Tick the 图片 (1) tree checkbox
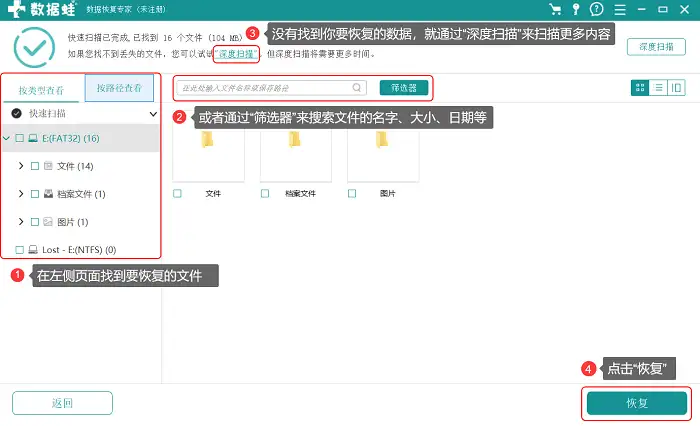 [x=35, y=222]
